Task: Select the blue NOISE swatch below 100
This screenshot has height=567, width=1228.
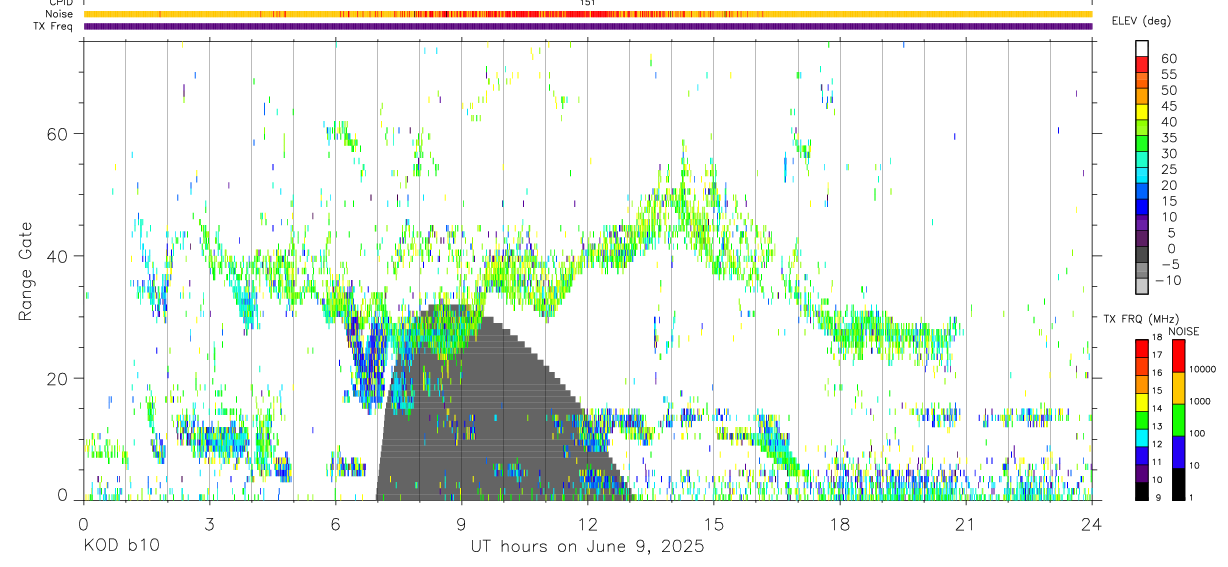Action: click(1179, 452)
